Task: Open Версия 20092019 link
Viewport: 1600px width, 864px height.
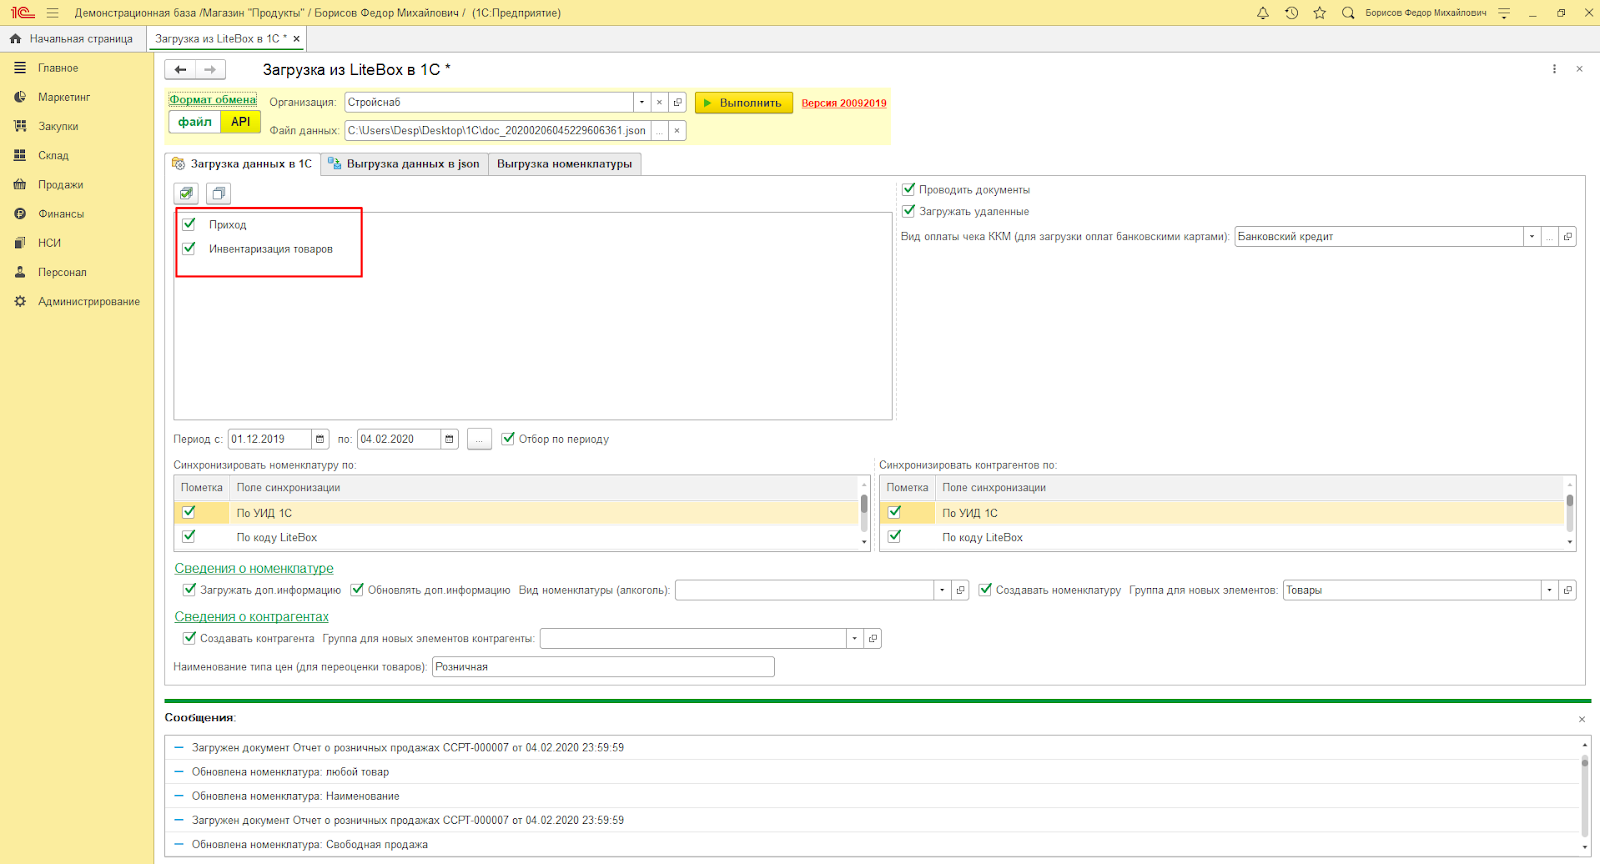Action: click(x=844, y=103)
